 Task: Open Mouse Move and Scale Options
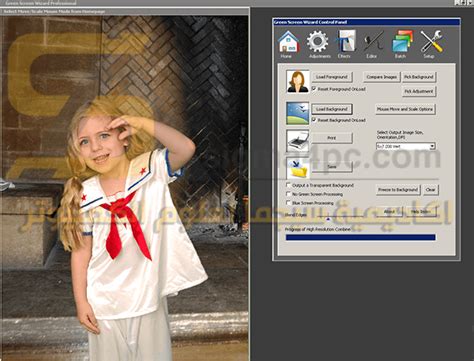coord(405,109)
